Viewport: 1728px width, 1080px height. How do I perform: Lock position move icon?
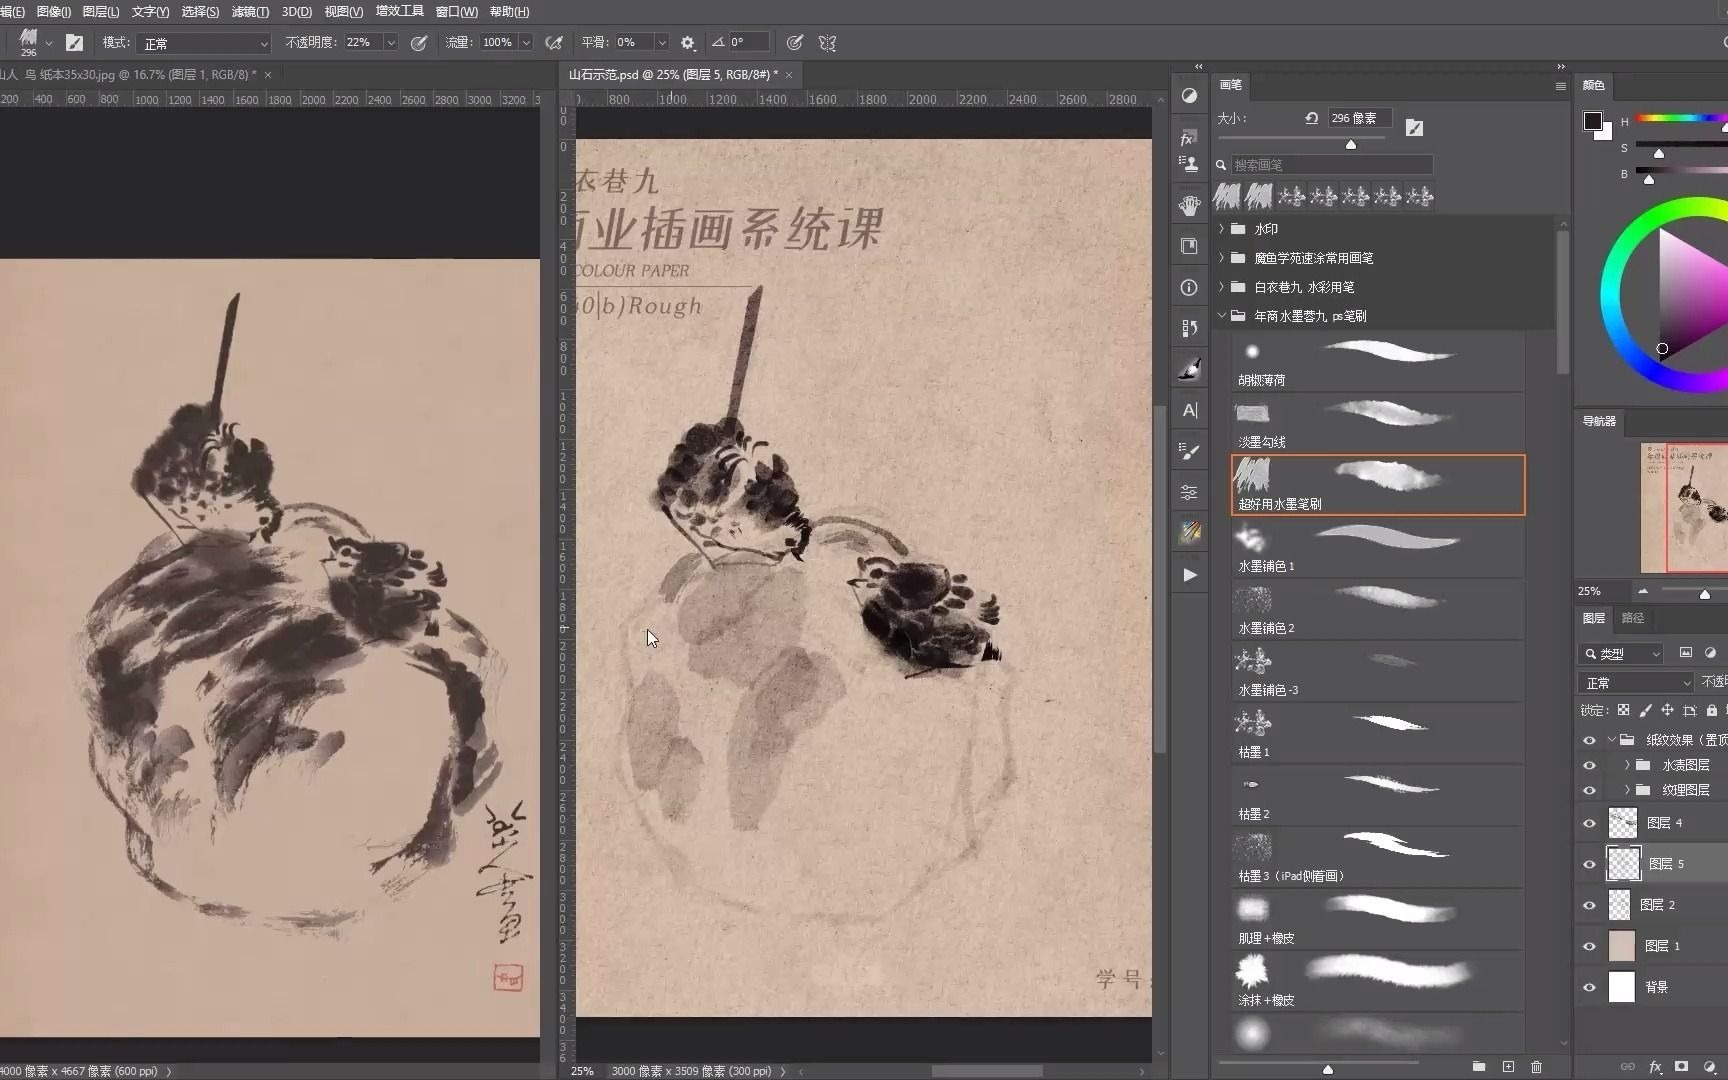[x=1667, y=710]
